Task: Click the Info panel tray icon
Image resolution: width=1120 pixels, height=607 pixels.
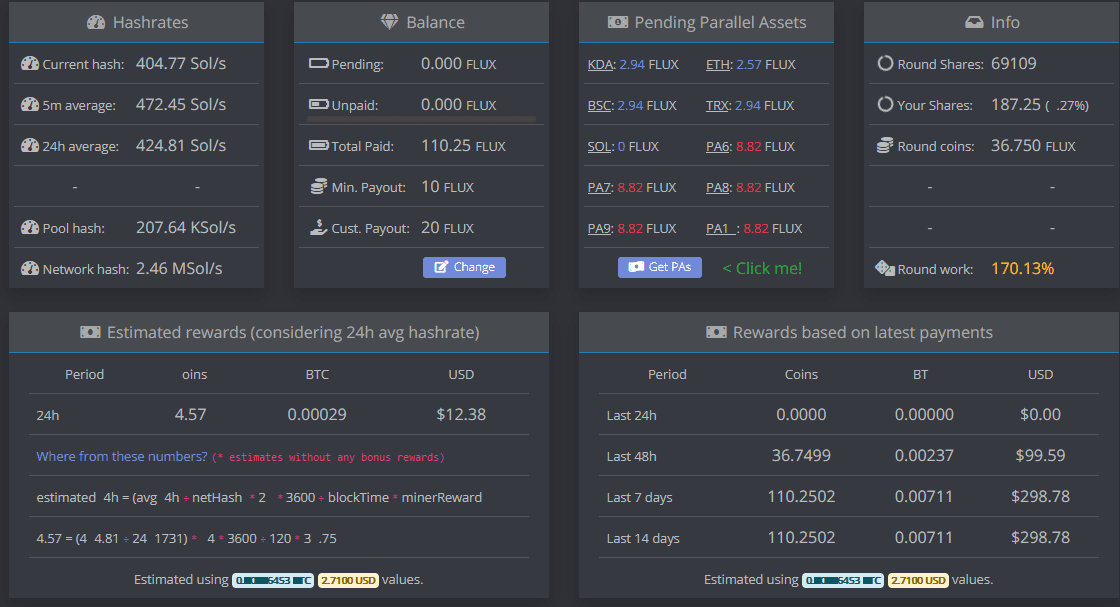Action: click(x=974, y=22)
